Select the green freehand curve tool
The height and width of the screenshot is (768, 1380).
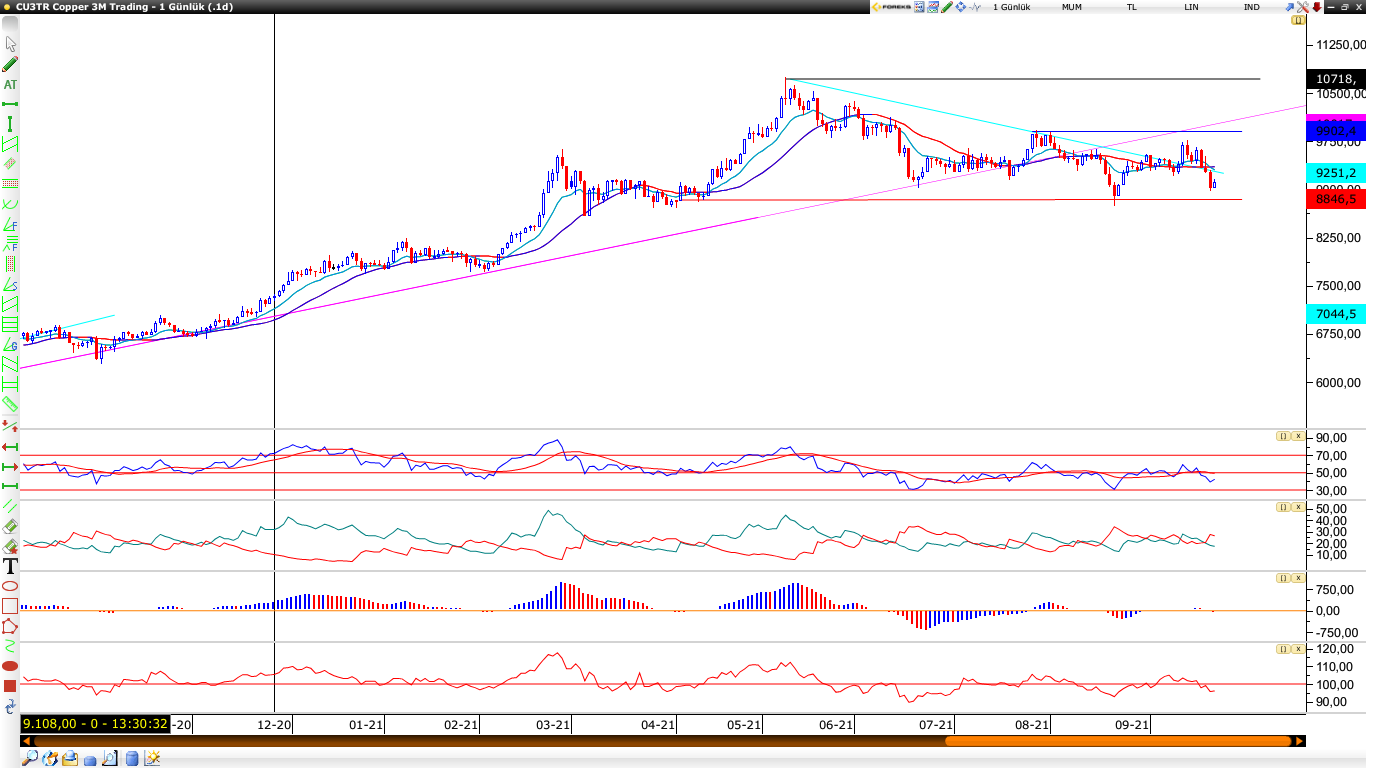(10, 646)
